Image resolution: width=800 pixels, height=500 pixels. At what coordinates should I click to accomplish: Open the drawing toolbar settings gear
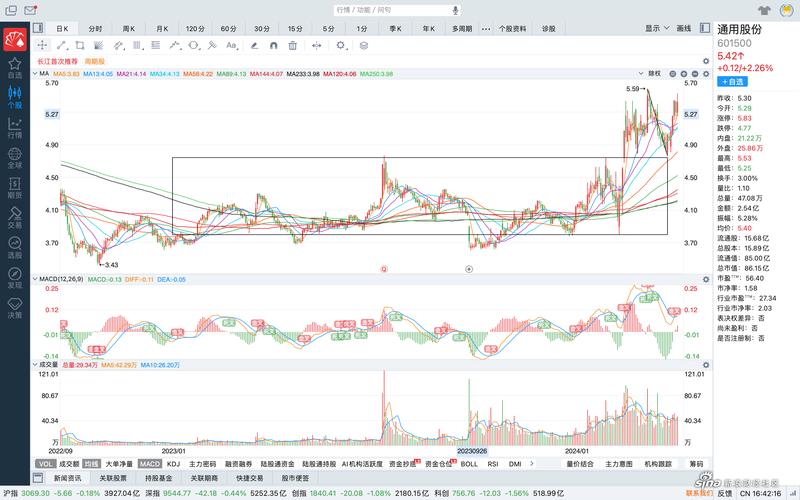343,45
